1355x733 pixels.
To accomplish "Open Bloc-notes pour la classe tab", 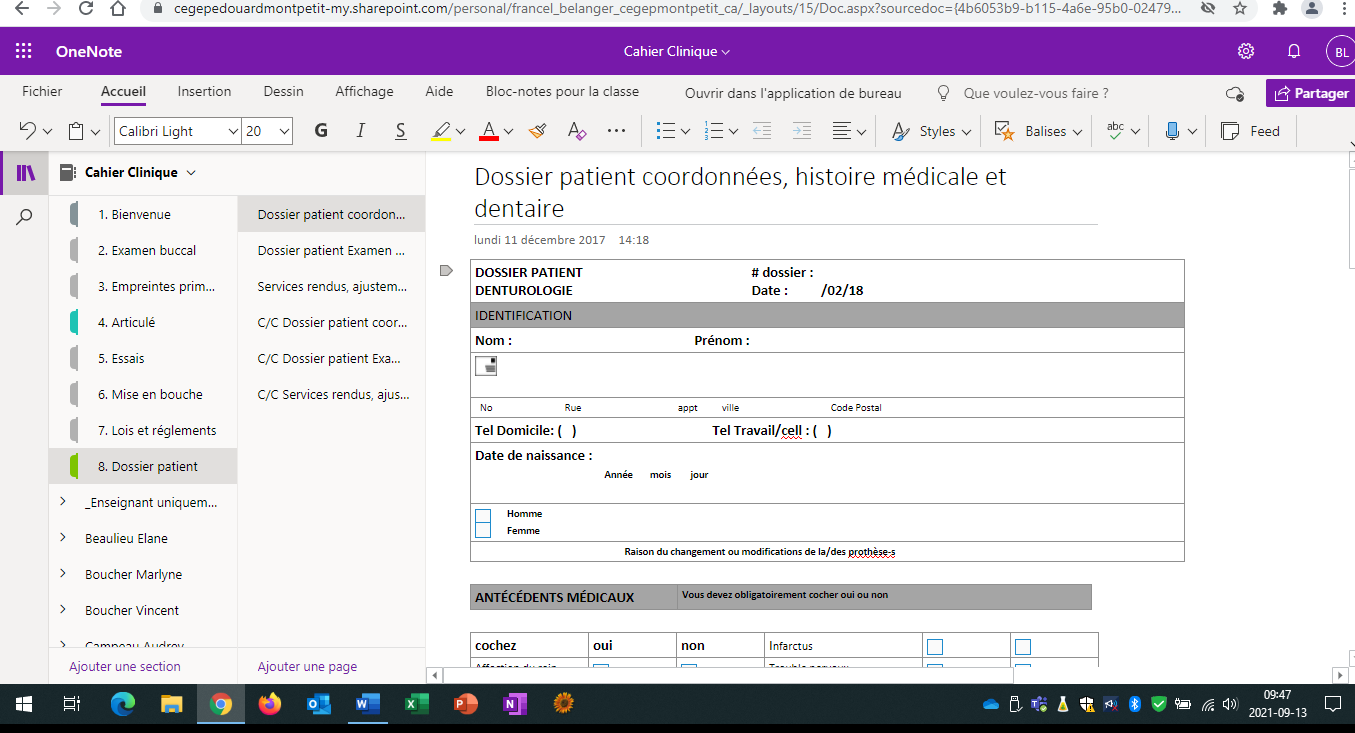I will [562, 91].
